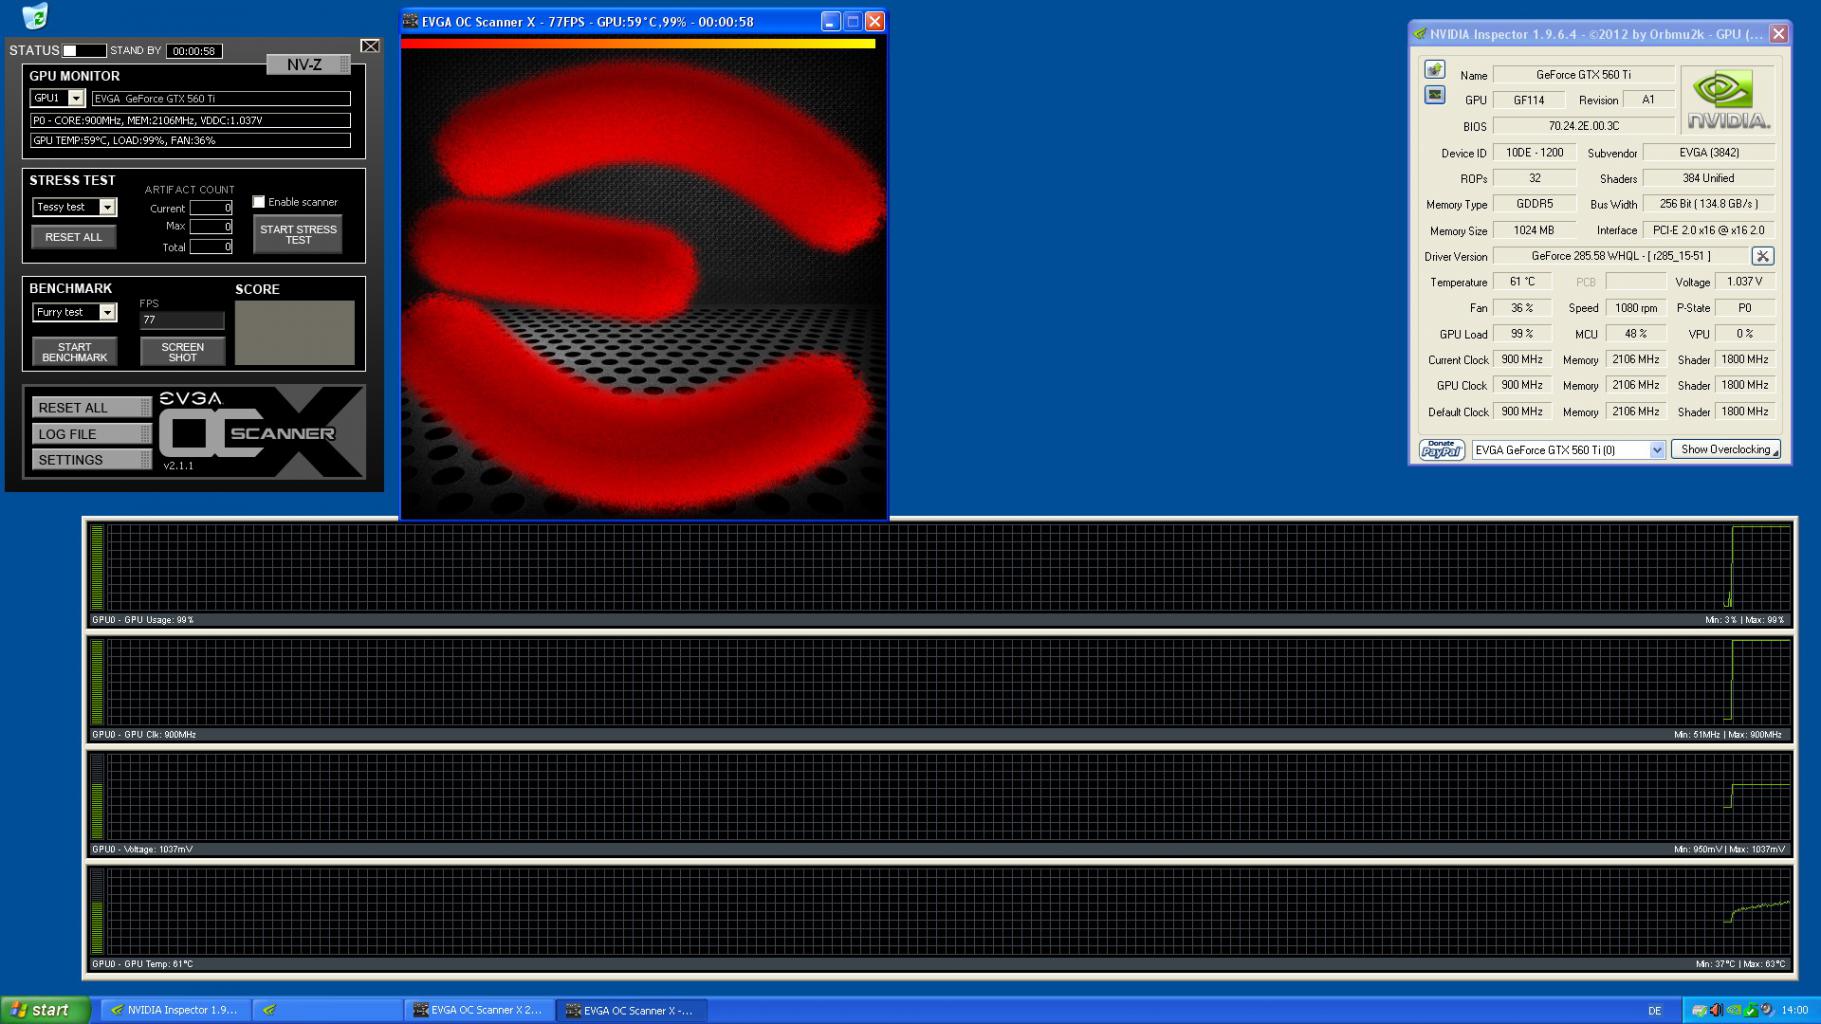Open the NV-Z monitor button

click(x=308, y=64)
